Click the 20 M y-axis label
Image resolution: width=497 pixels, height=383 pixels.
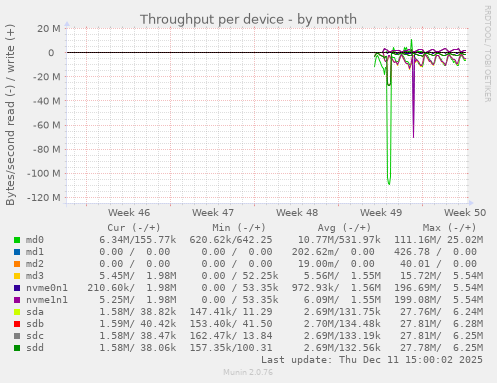click(49, 29)
